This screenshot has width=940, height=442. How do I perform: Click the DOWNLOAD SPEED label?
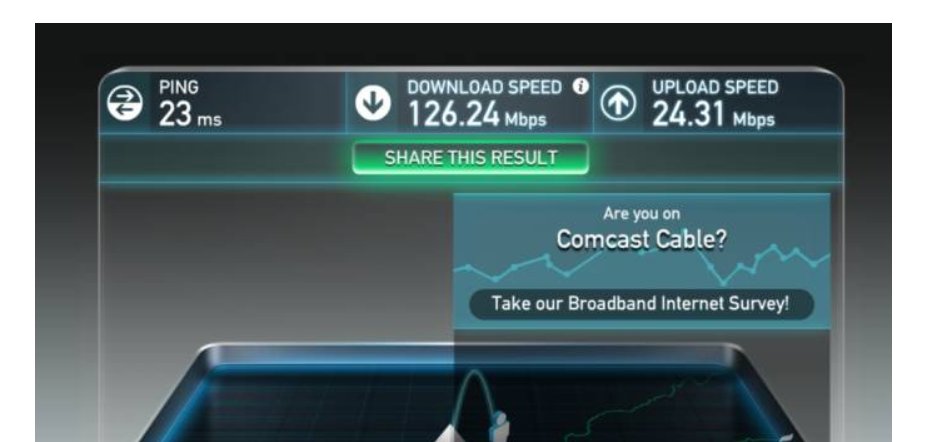[484, 88]
